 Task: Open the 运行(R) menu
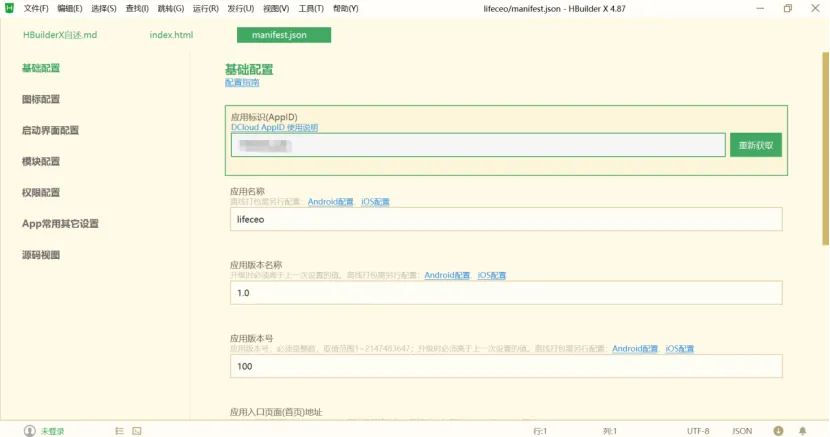point(205,8)
